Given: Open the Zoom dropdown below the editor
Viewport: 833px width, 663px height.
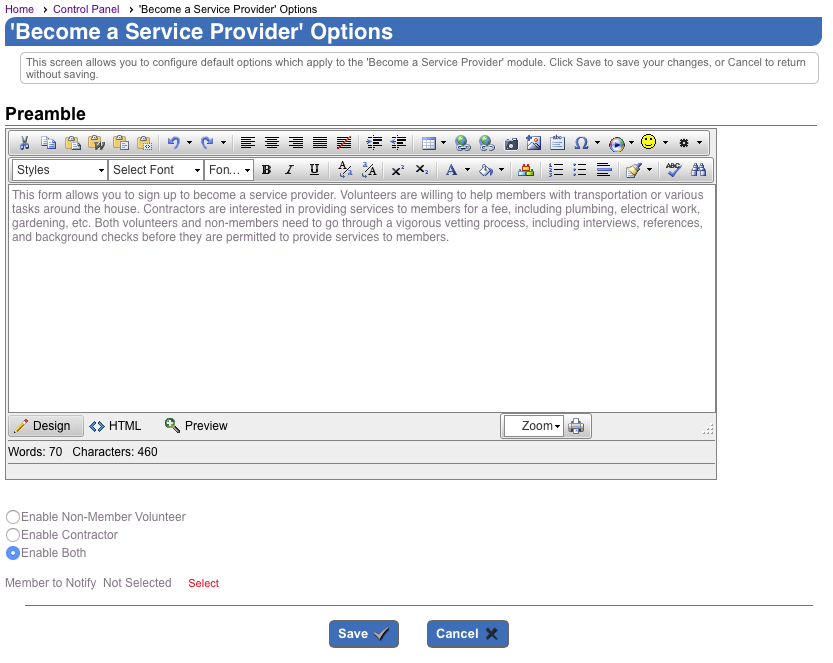Looking at the screenshot, I should [534, 425].
